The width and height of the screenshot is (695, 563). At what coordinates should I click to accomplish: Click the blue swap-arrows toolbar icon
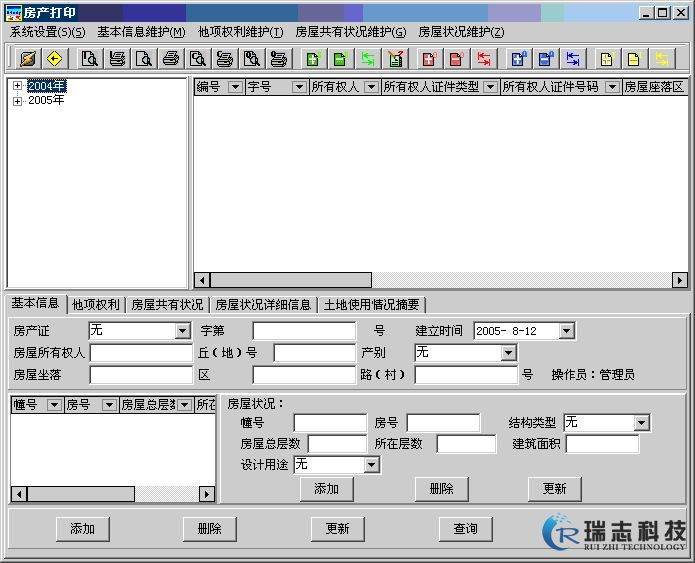572,58
